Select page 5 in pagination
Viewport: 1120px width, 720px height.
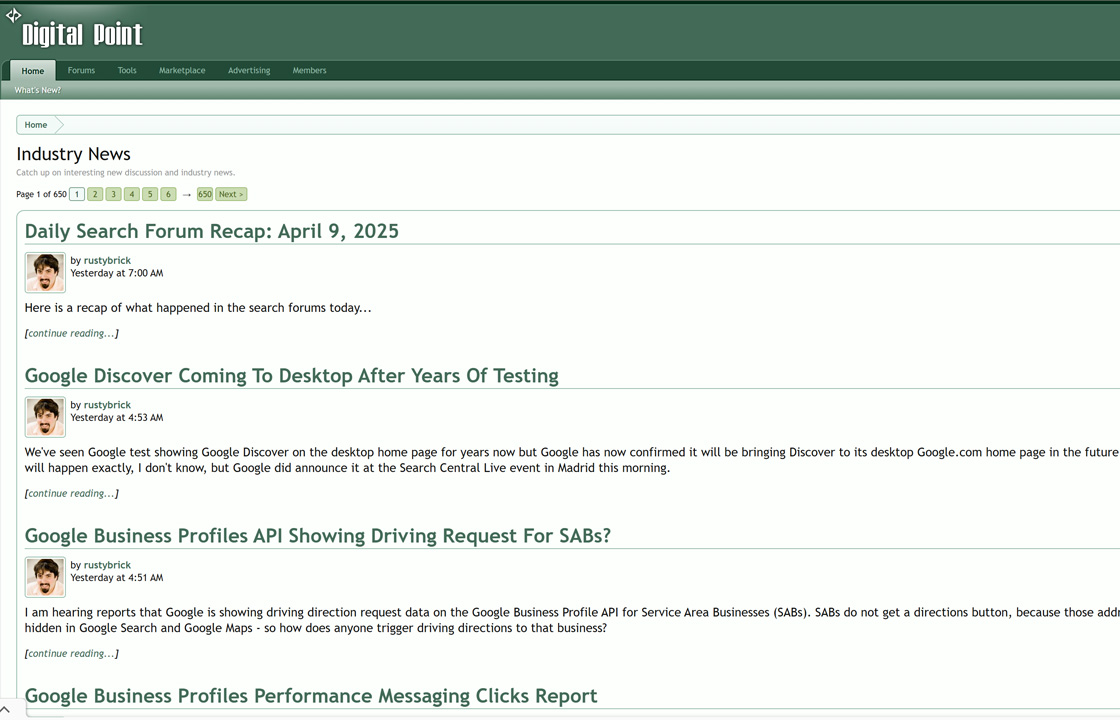150,194
